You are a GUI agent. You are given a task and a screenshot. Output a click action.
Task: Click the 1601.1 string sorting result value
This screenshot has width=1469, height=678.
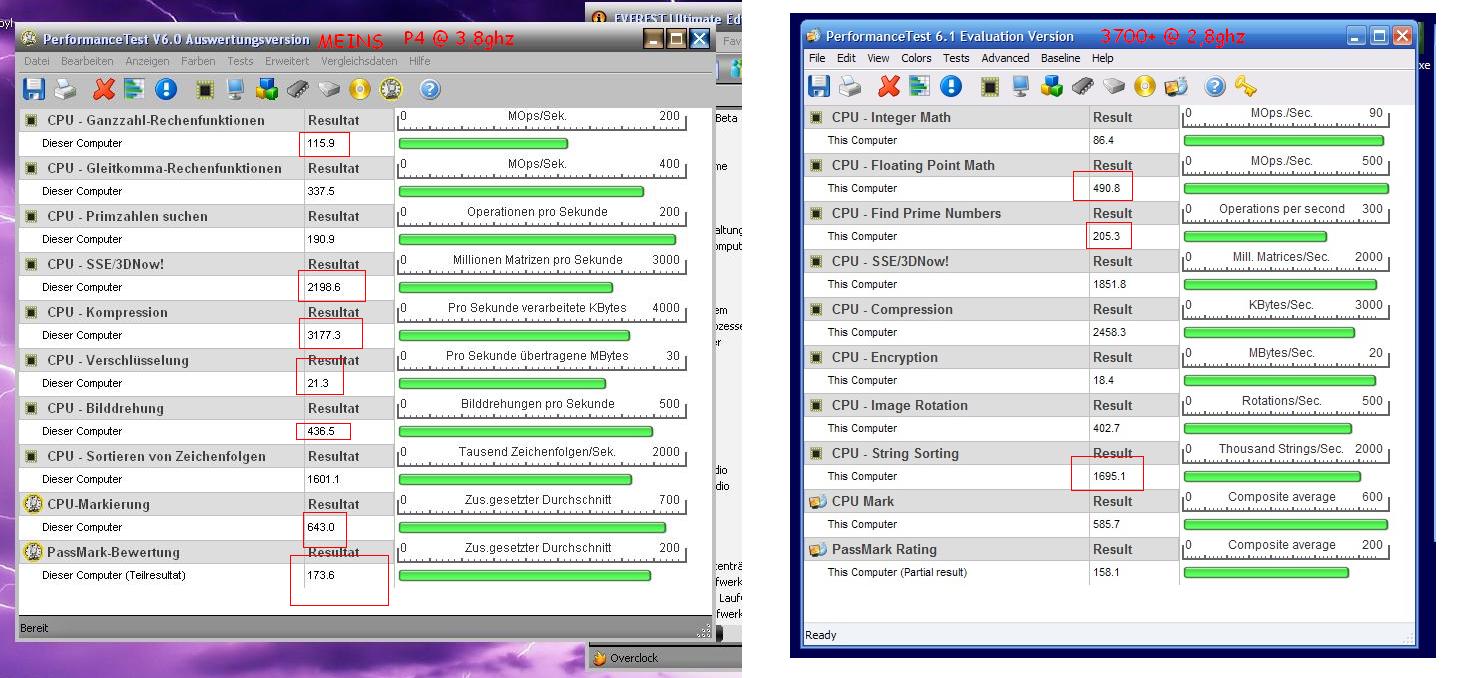323,479
